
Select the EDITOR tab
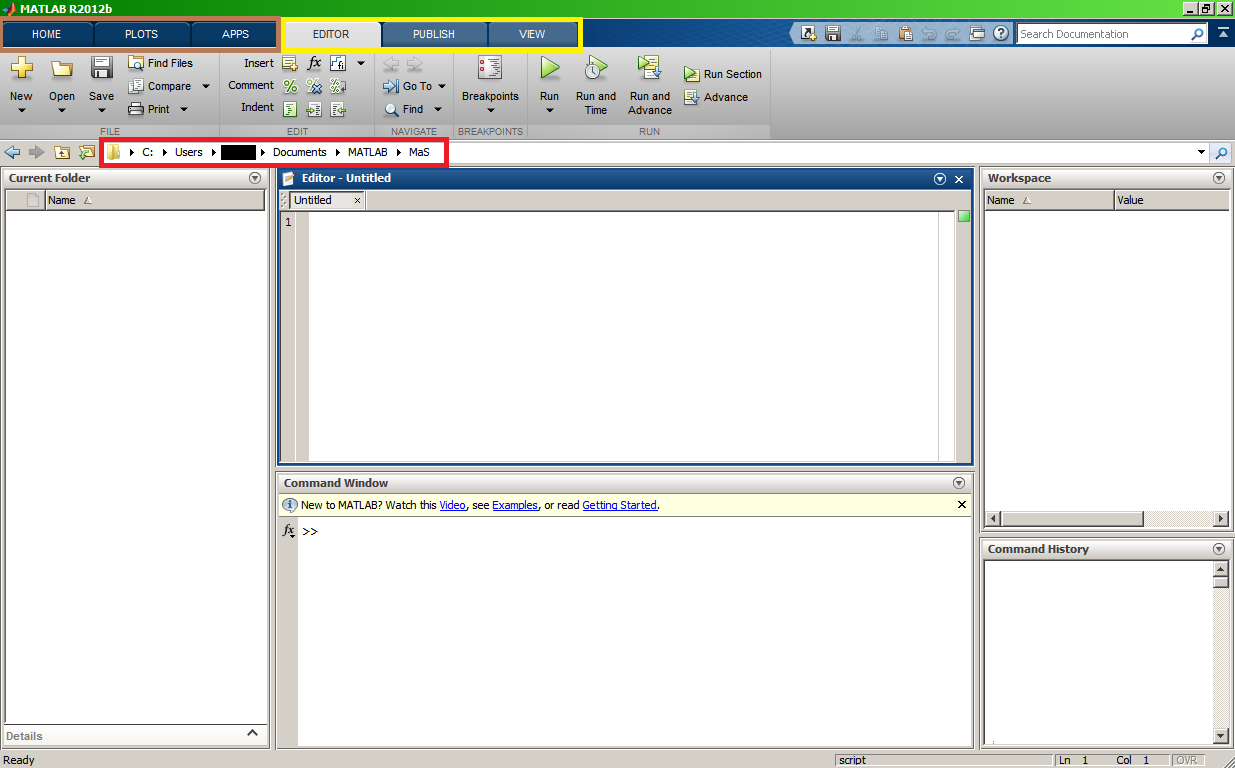click(x=331, y=34)
